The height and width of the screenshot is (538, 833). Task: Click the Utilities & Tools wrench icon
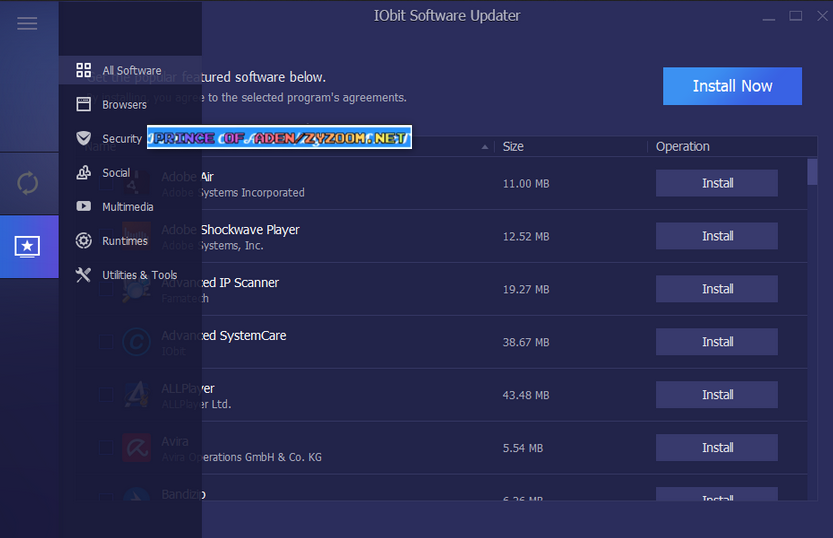[x=83, y=275]
